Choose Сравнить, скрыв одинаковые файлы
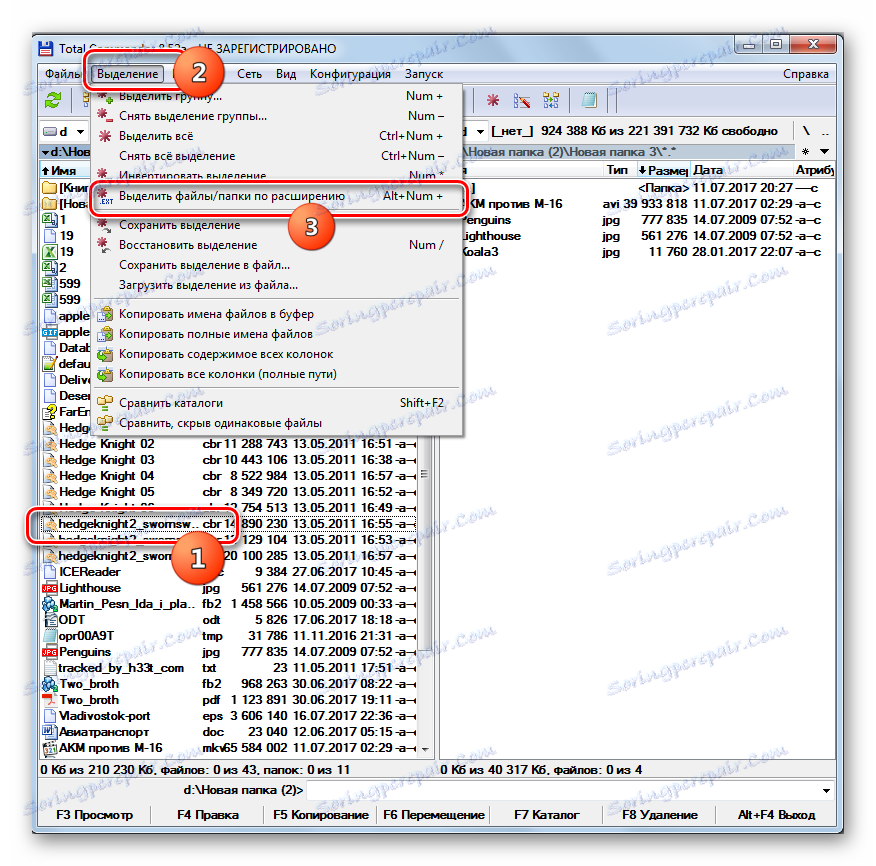 point(277,424)
